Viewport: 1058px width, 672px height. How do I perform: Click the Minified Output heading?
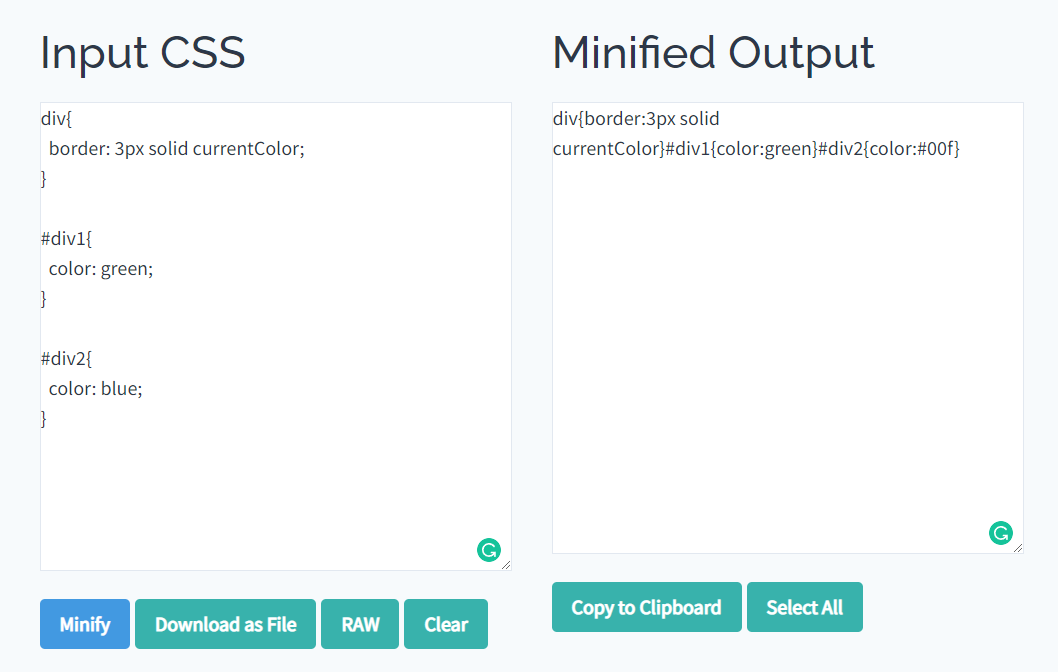click(713, 53)
